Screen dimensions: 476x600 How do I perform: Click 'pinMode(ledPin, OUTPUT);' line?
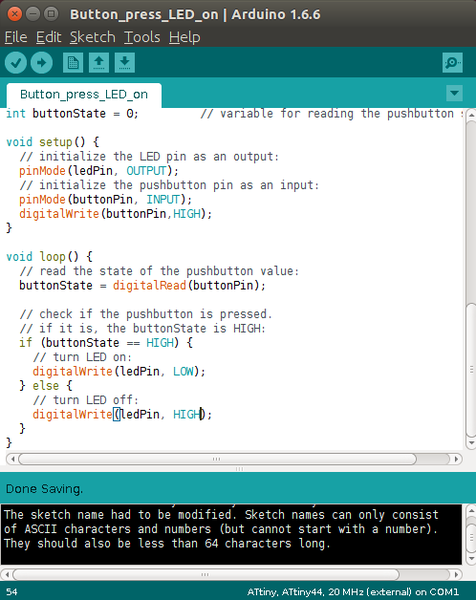[x=99, y=171]
